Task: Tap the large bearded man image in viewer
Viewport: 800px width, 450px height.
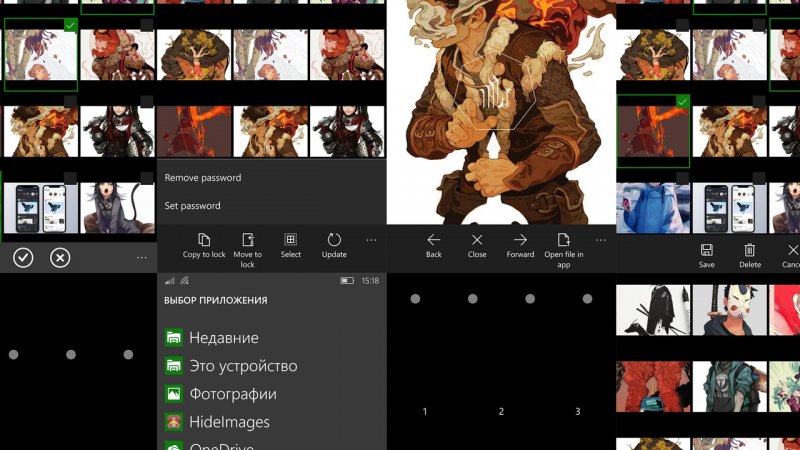Action: [502, 112]
